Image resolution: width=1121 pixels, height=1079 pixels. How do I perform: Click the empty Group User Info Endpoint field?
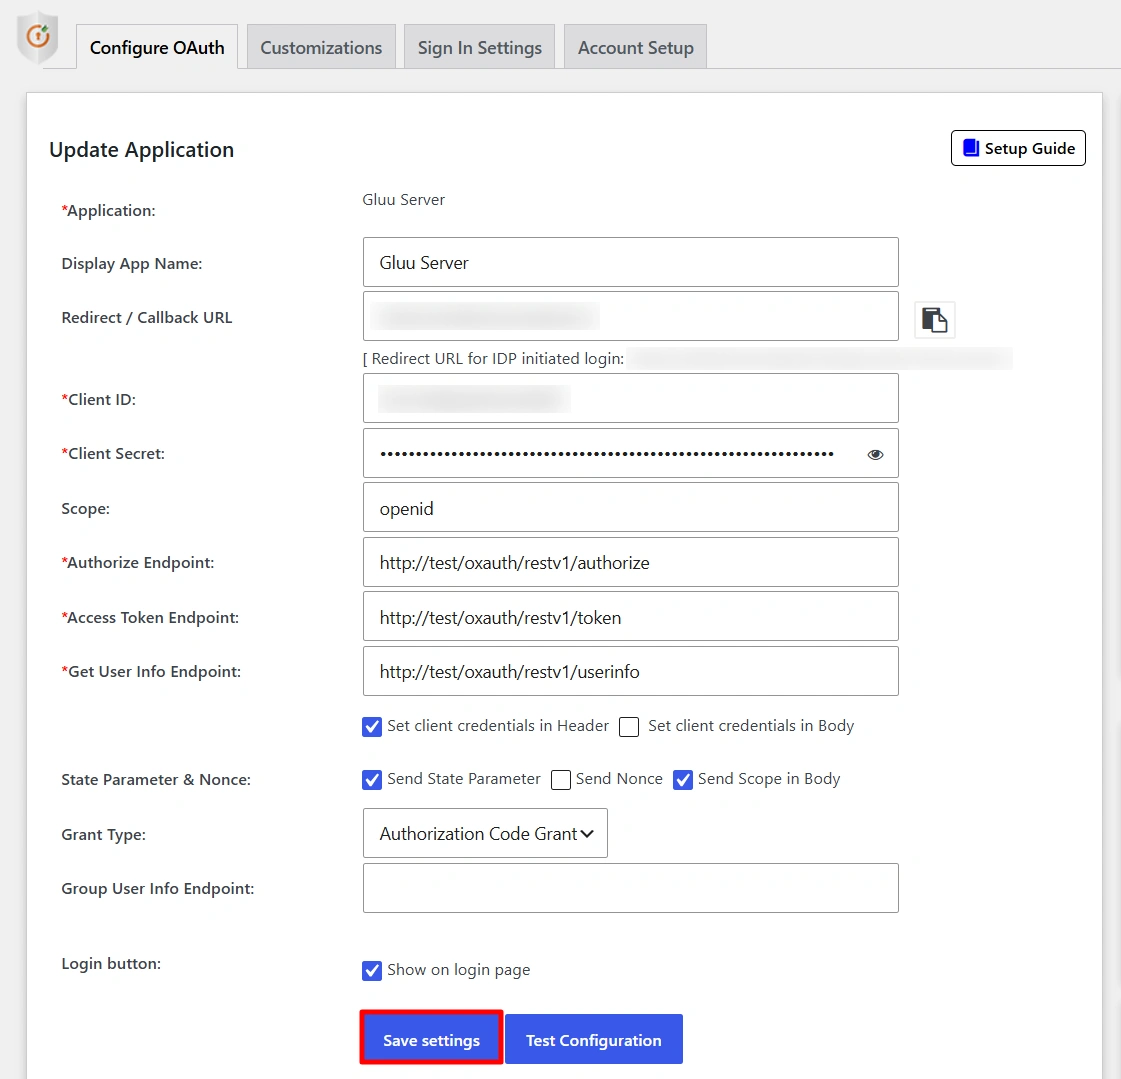coord(631,888)
